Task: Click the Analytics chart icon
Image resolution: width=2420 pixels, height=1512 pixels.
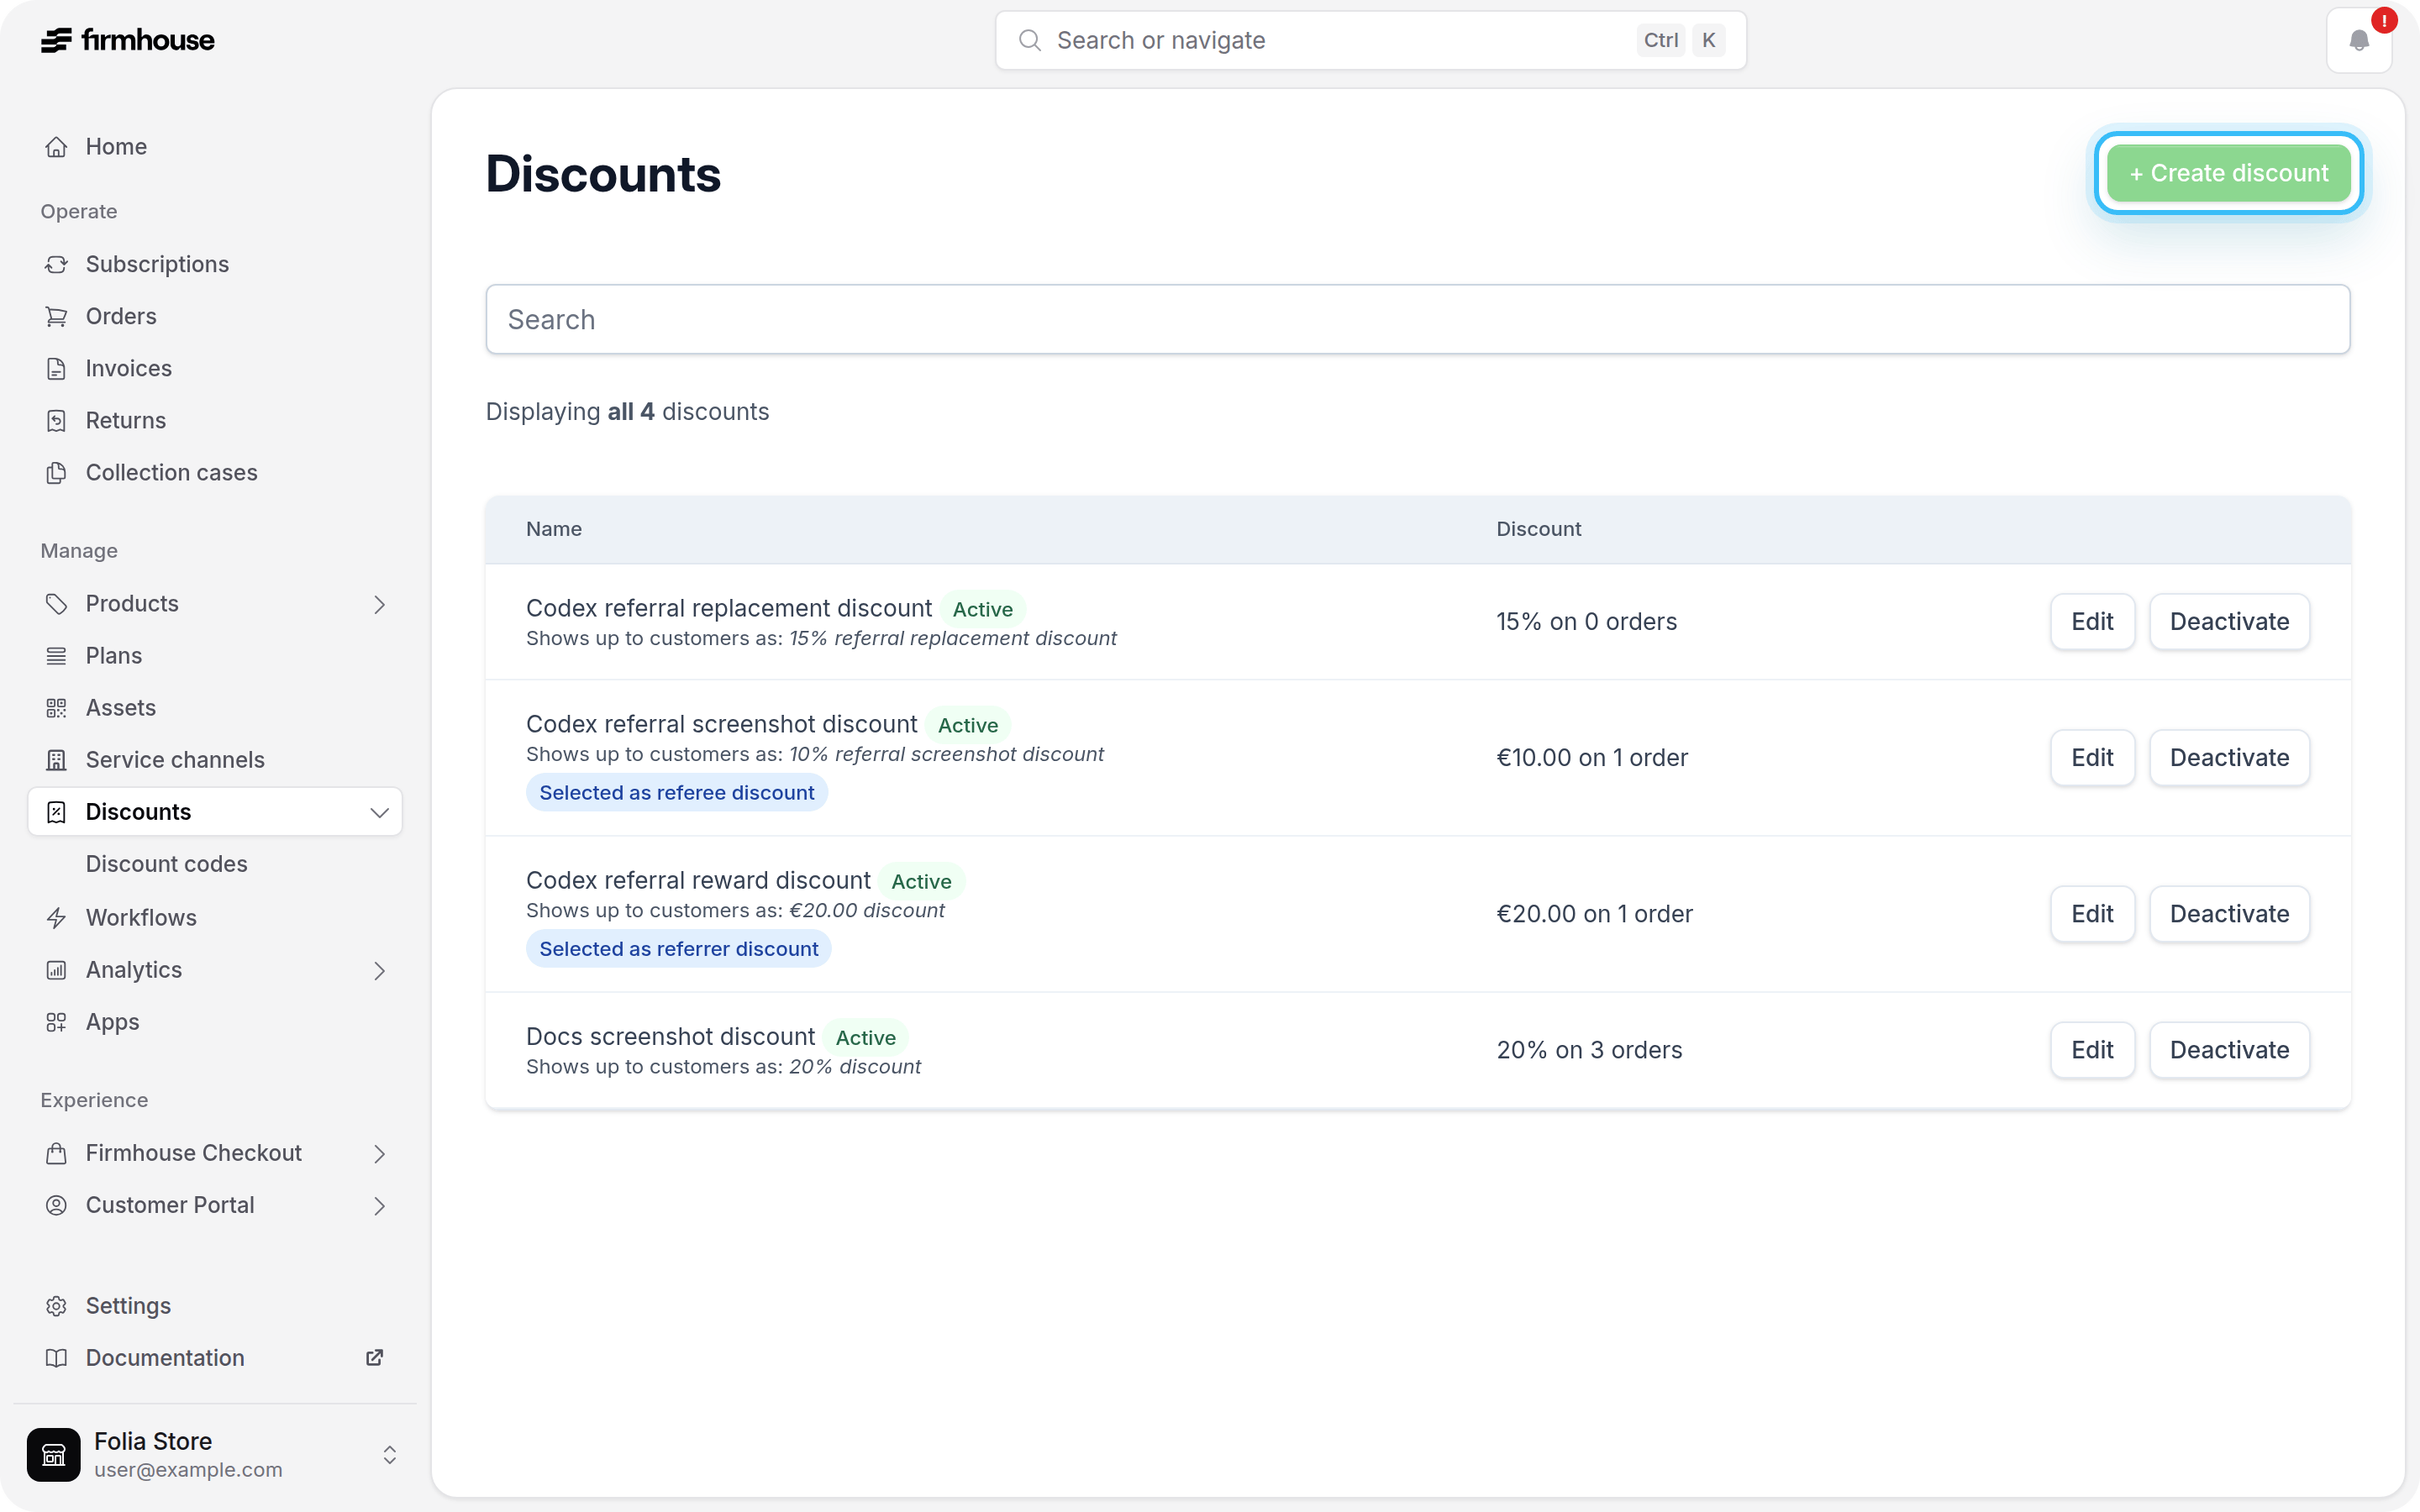Action: pyautogui.click(x=57, y=970)
